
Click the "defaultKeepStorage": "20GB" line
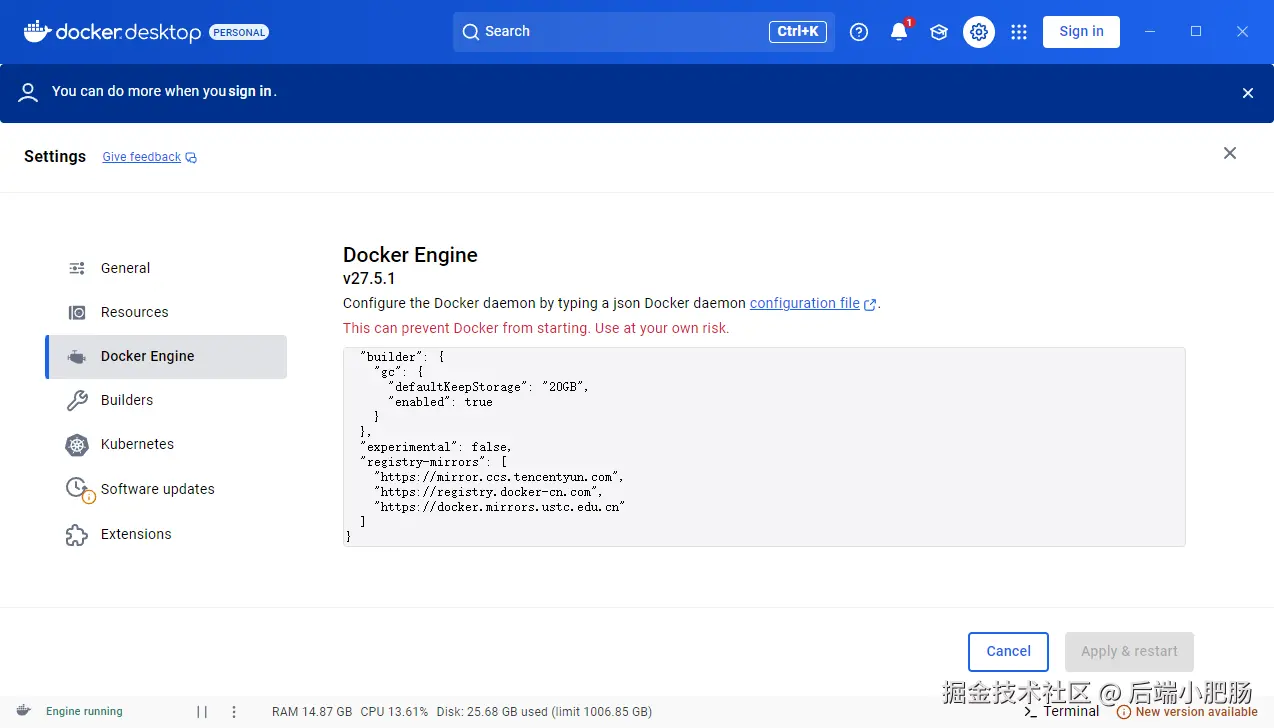click(489, 387)
